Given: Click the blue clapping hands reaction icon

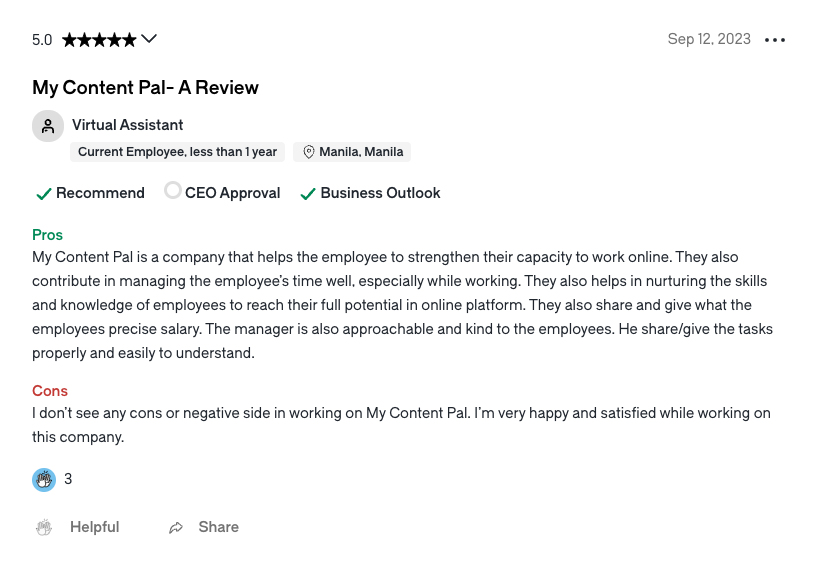Looking at the screenshot, I should pyautogui.click(x=44, y=480).
